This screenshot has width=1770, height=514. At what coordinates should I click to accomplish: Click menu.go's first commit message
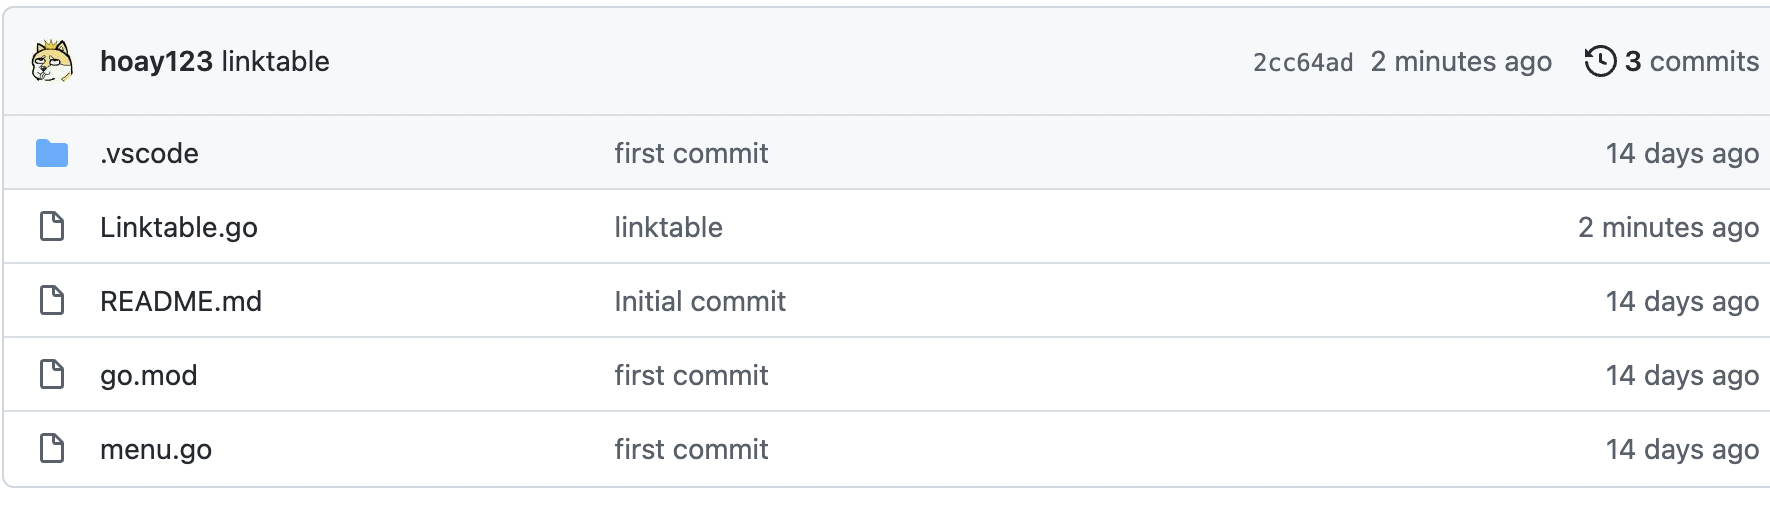coord(691,449)
